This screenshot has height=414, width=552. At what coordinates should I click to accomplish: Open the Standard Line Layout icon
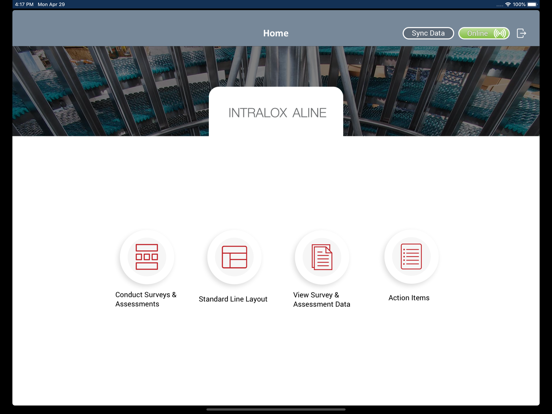click(x=234, y=257)
